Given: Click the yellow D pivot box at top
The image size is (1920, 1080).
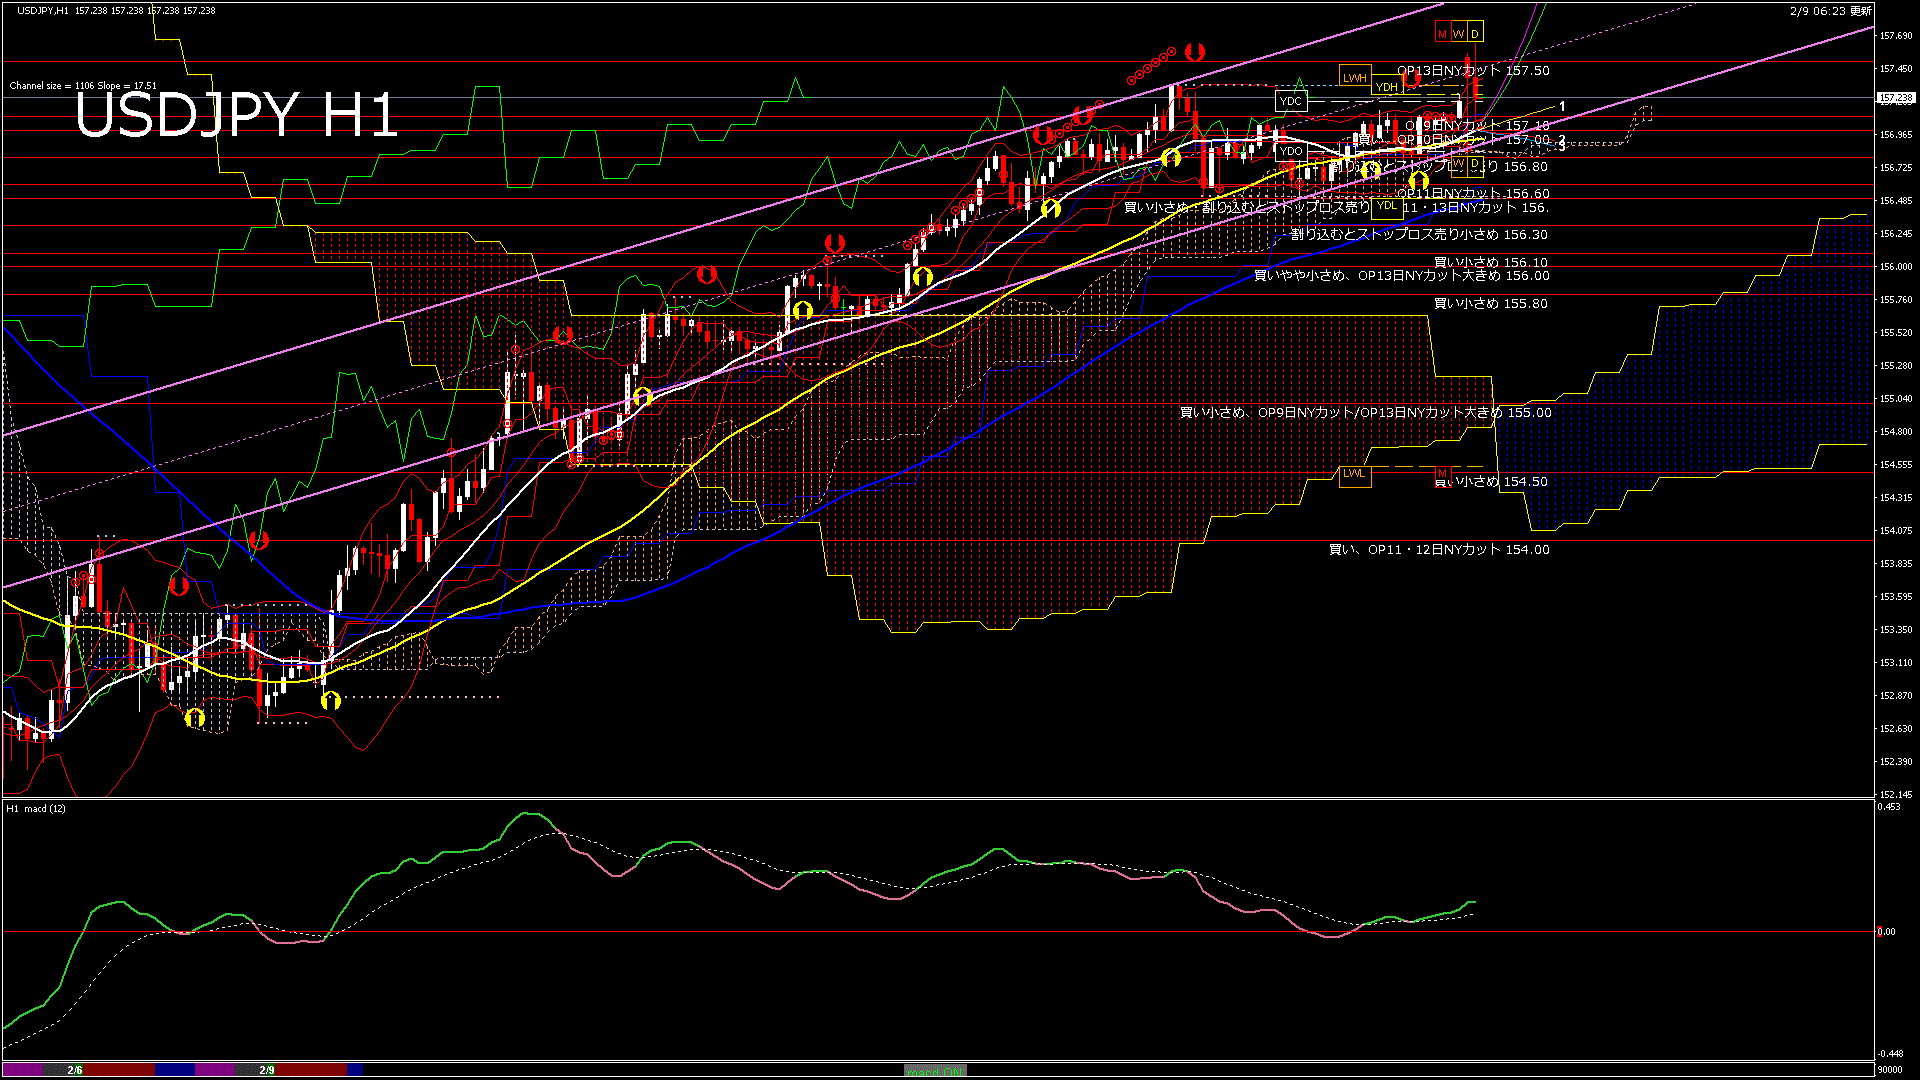Looking at the screenshot, I should click(1475, 34).
